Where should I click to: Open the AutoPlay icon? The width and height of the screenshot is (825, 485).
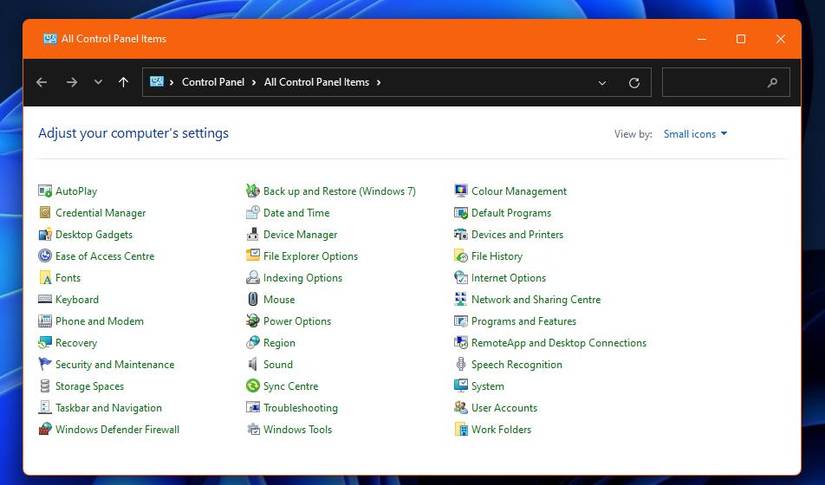tap(45, 191)
